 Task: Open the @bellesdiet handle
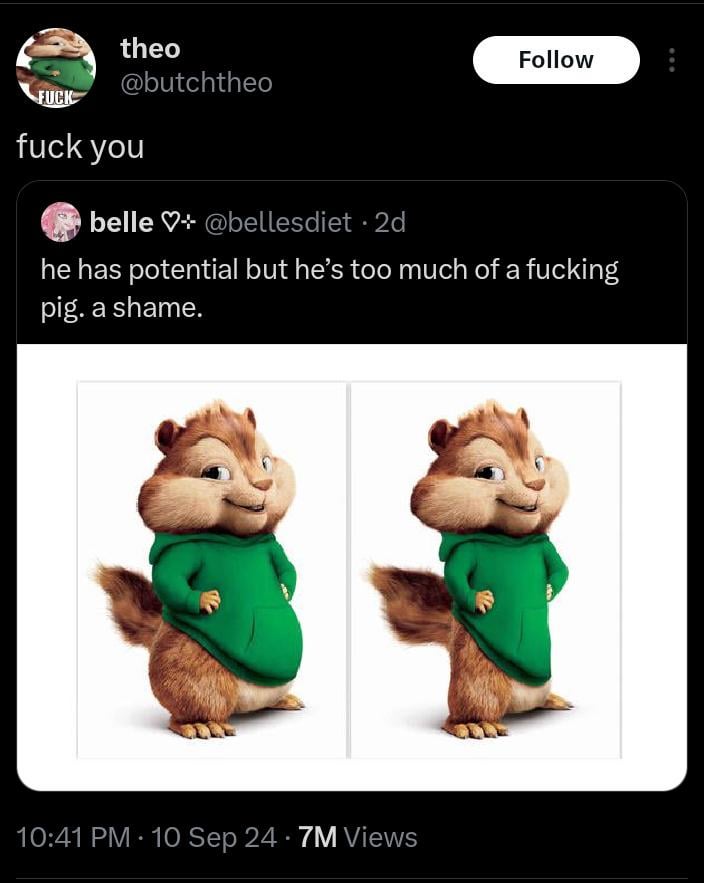point(278,222)
